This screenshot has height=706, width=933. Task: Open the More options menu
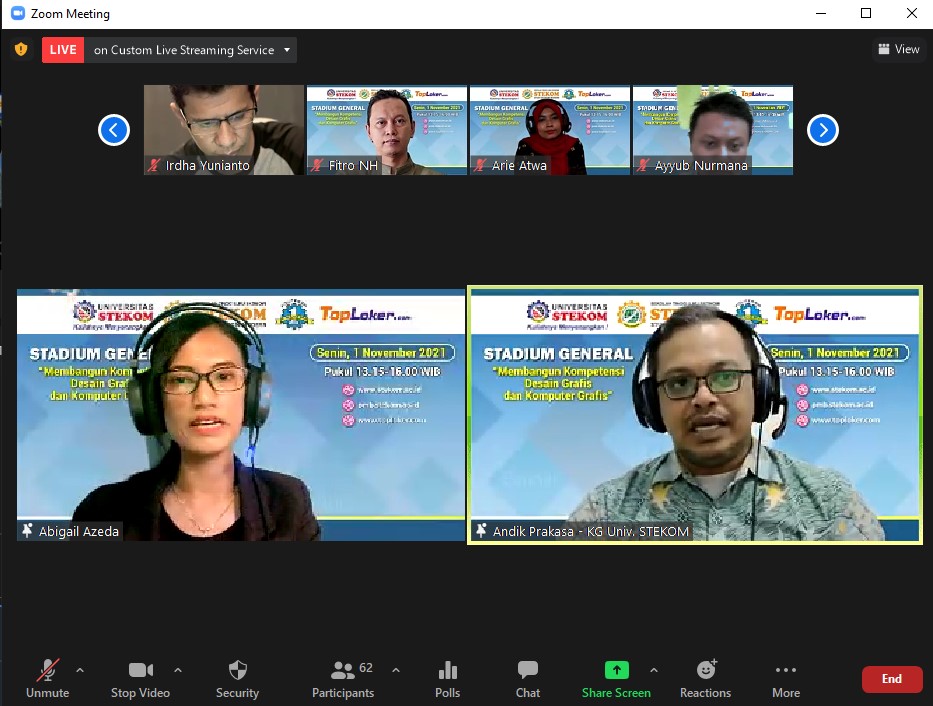(786, 679)
